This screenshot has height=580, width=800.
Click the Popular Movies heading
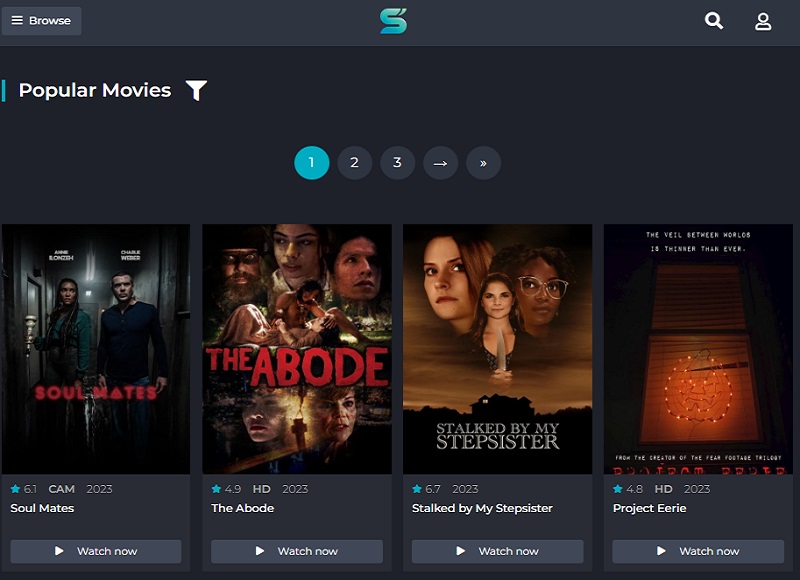point(95,90)
